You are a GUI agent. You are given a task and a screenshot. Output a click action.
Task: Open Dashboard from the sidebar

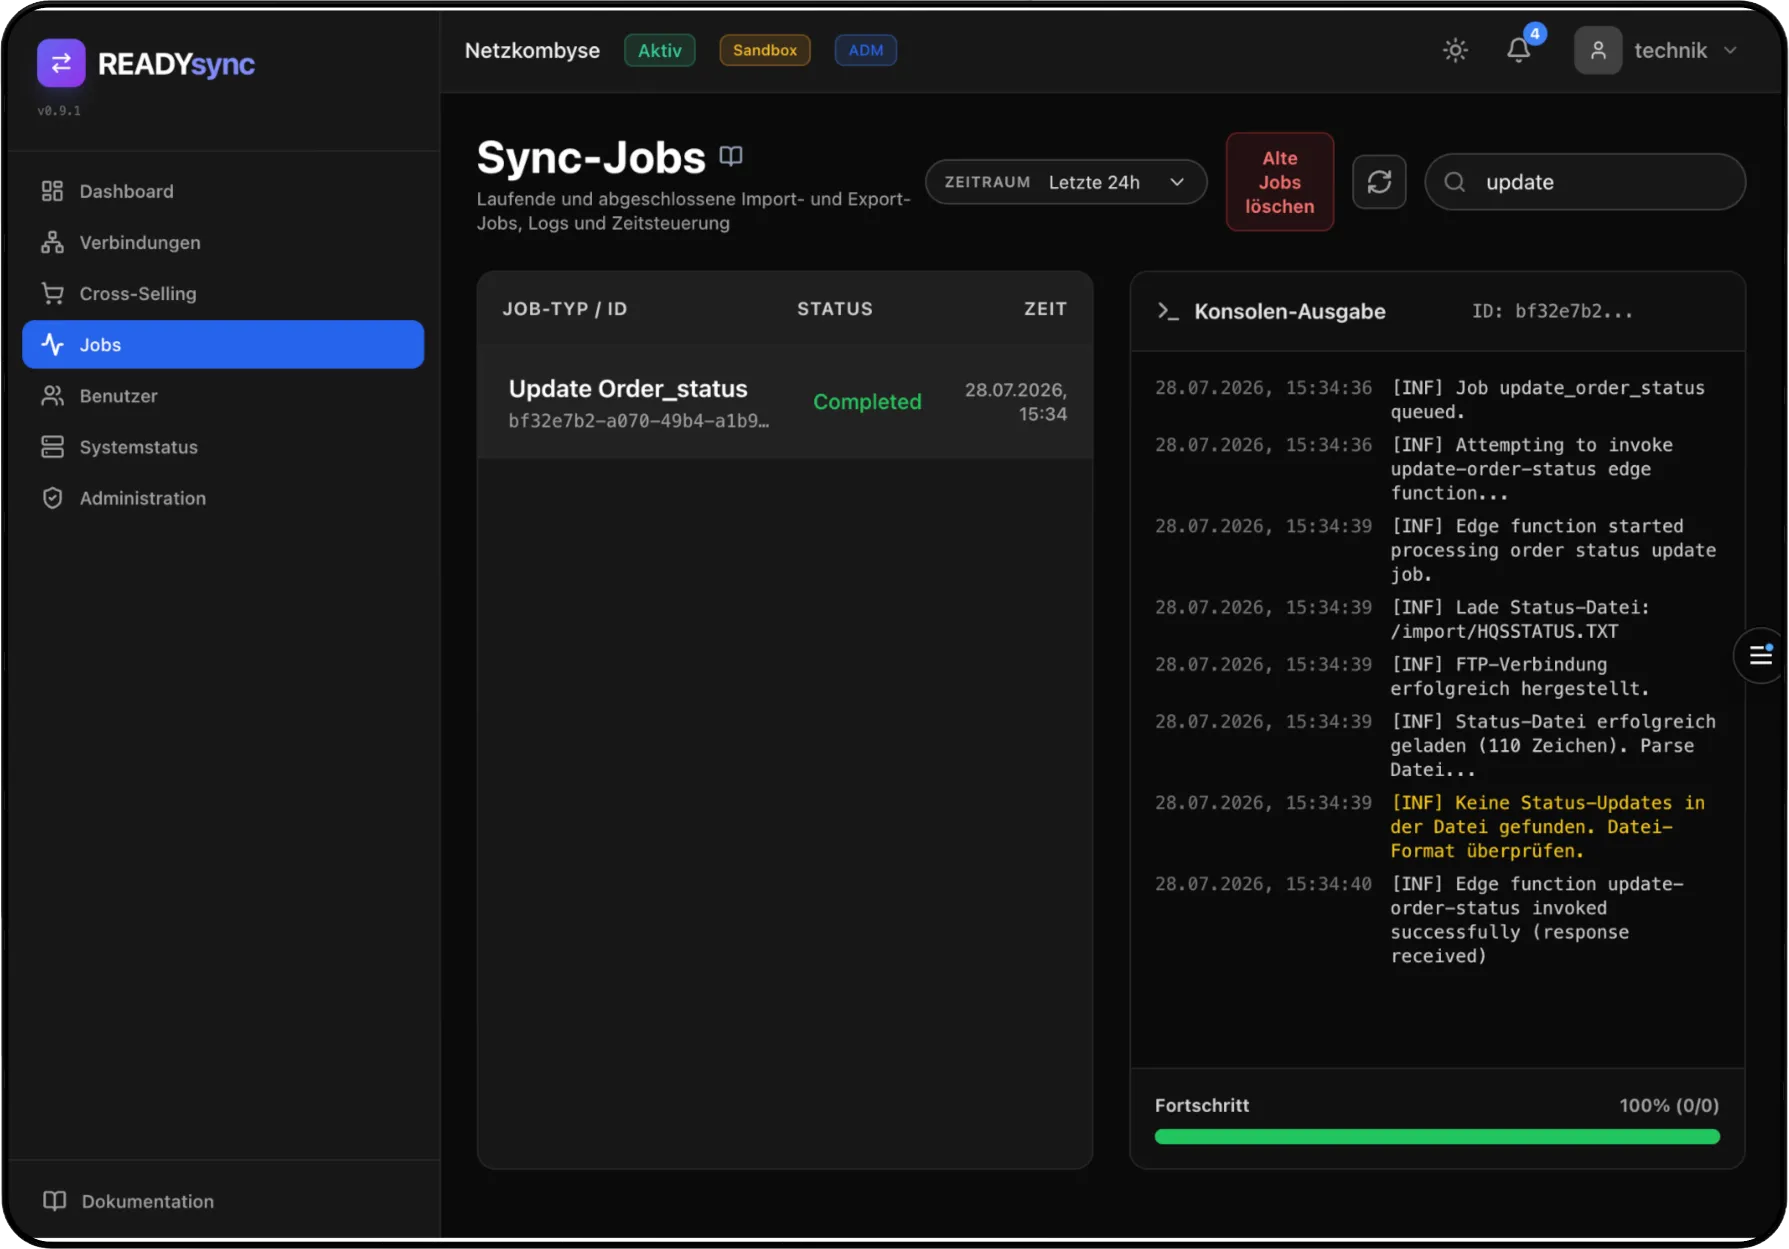[x=223, y=191]
